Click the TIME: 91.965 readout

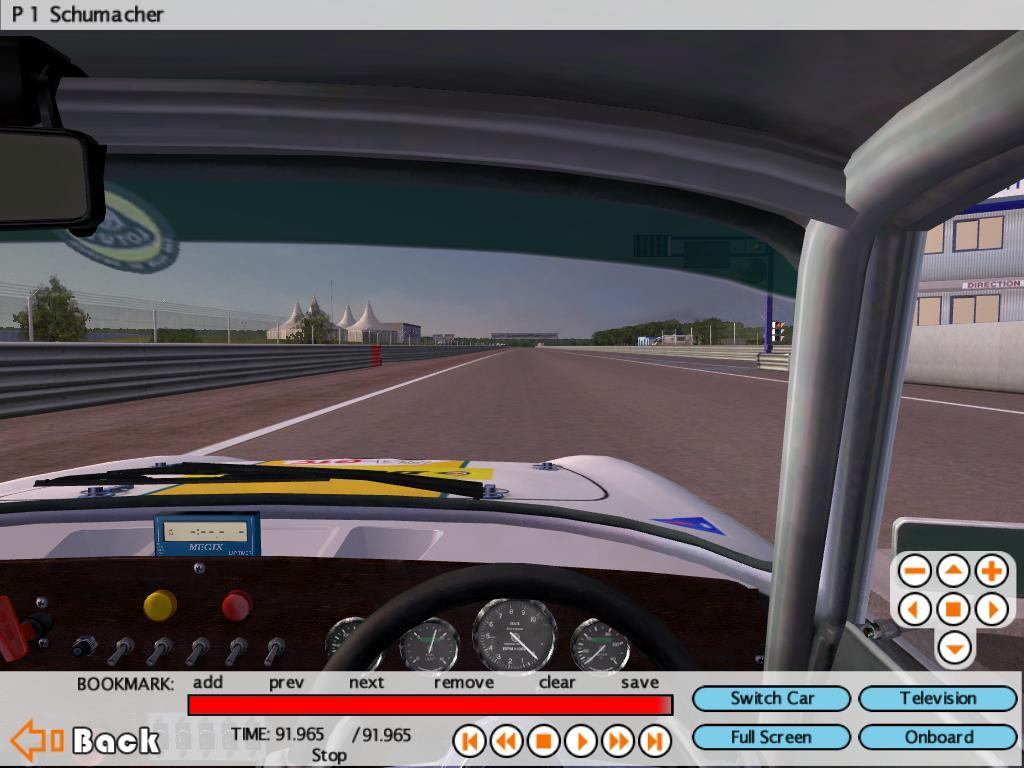coord(278,734)
